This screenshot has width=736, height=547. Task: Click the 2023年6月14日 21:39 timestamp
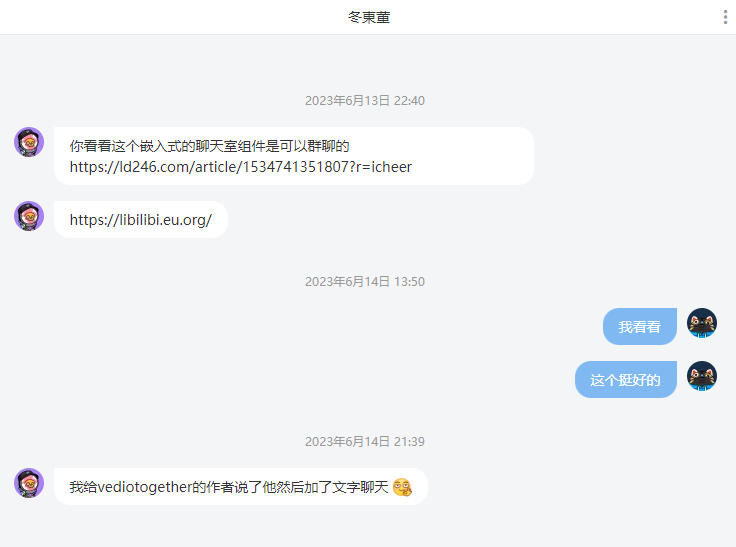[365, 441]
